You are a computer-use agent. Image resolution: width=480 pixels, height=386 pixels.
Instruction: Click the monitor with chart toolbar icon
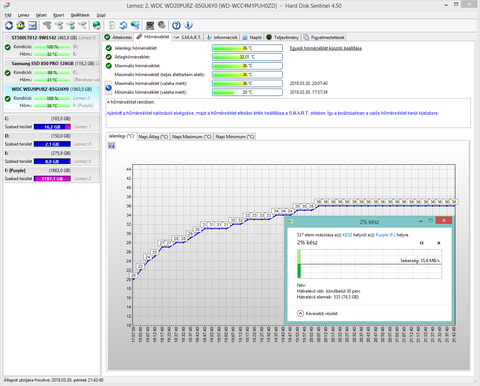pyautogui.click(x=150, y=25)
